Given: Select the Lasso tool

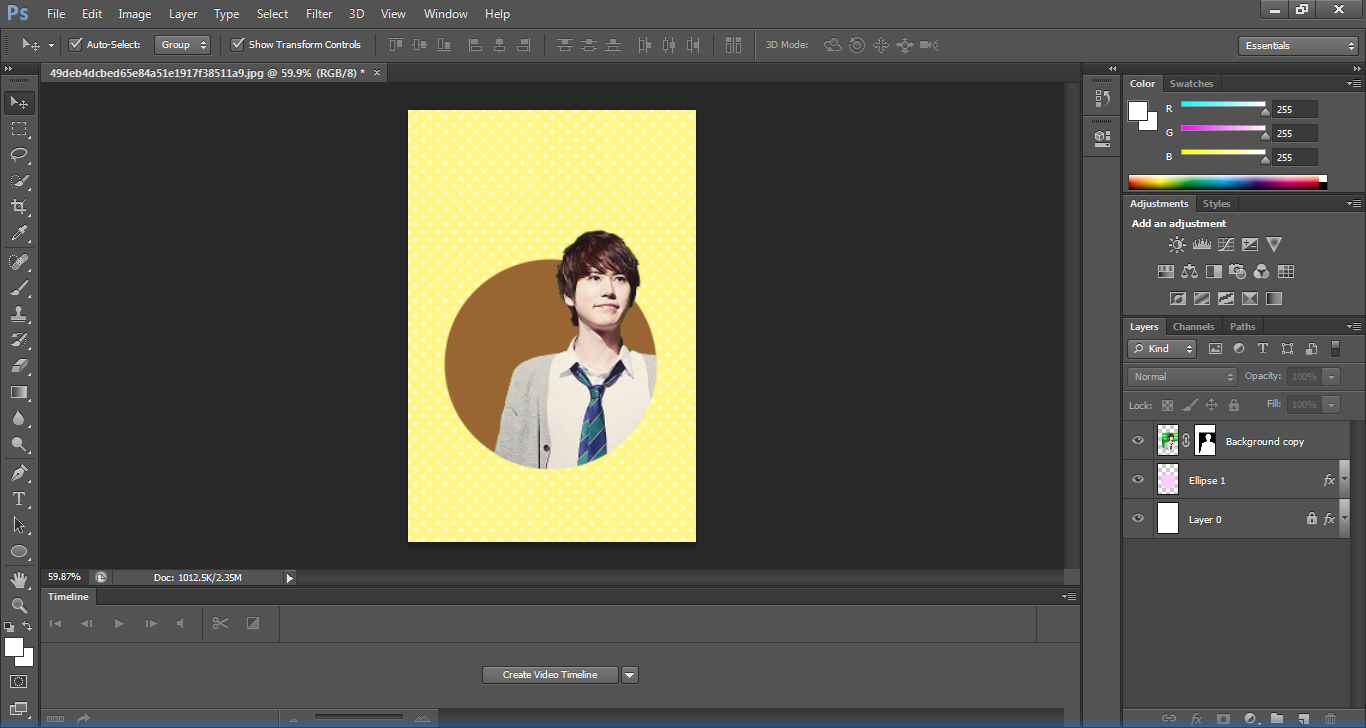Looking at the screenshot, I should 19,155.
